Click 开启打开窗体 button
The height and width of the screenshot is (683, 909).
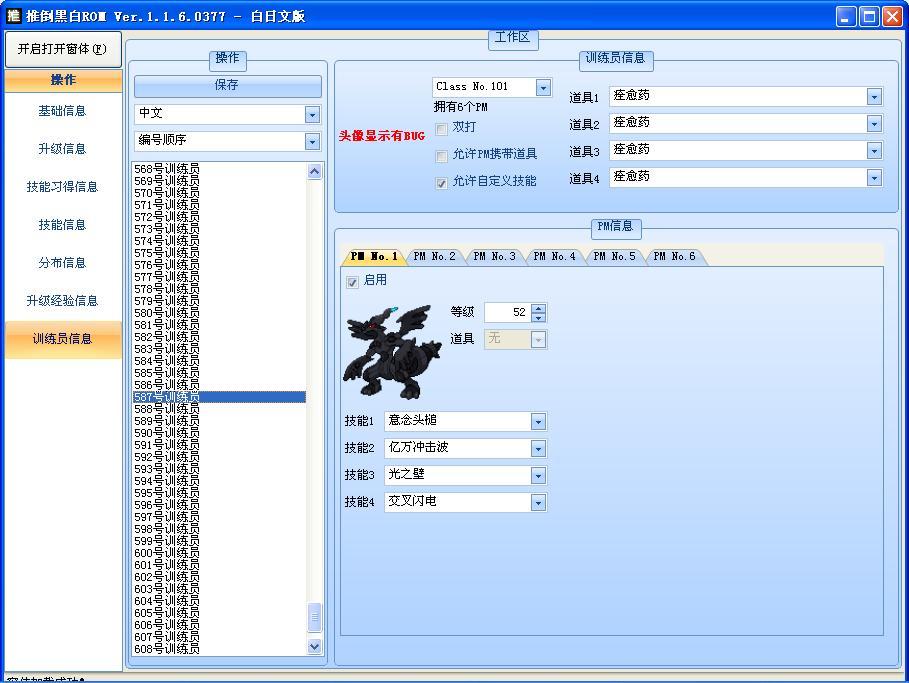point(63,49)
